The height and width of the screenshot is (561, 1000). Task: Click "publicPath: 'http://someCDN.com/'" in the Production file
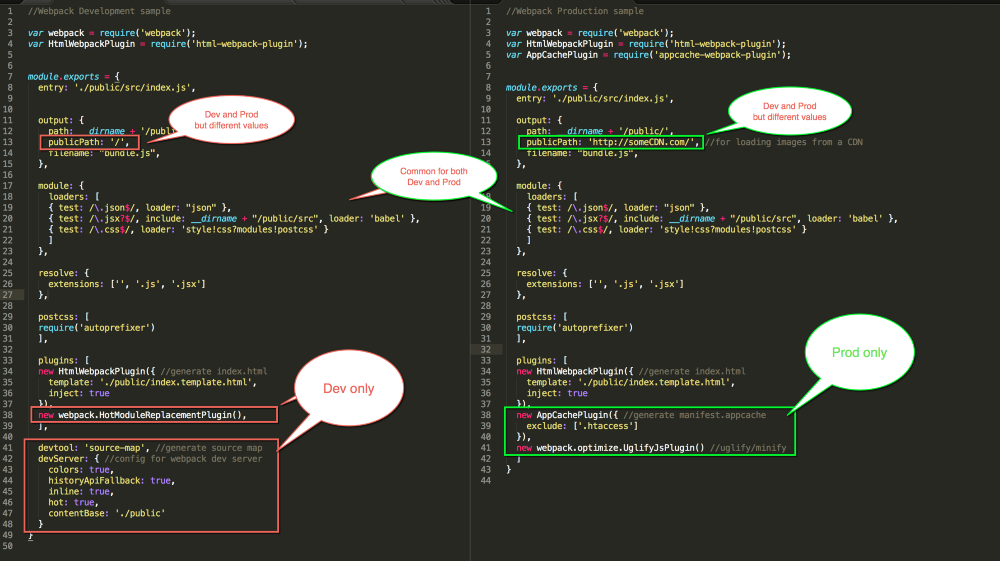[612, 142]
